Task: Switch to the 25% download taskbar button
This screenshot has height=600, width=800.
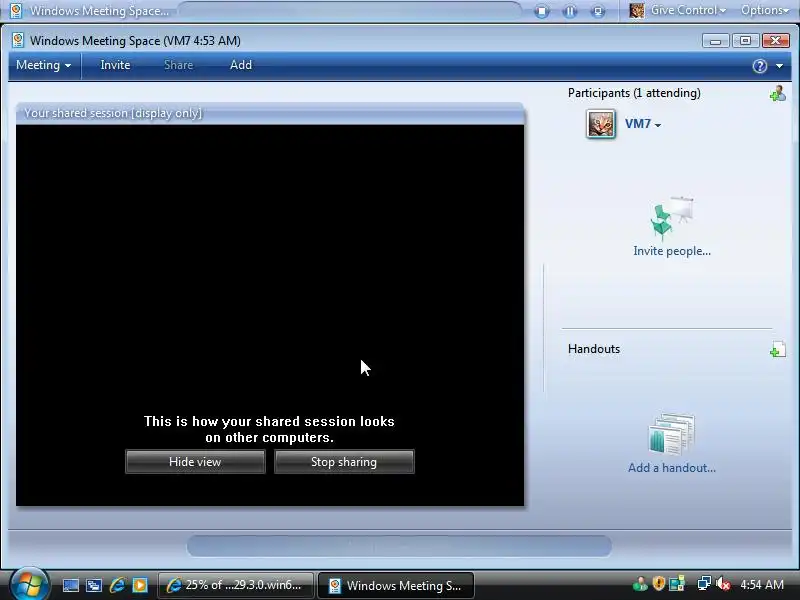Action: (236, 585)
